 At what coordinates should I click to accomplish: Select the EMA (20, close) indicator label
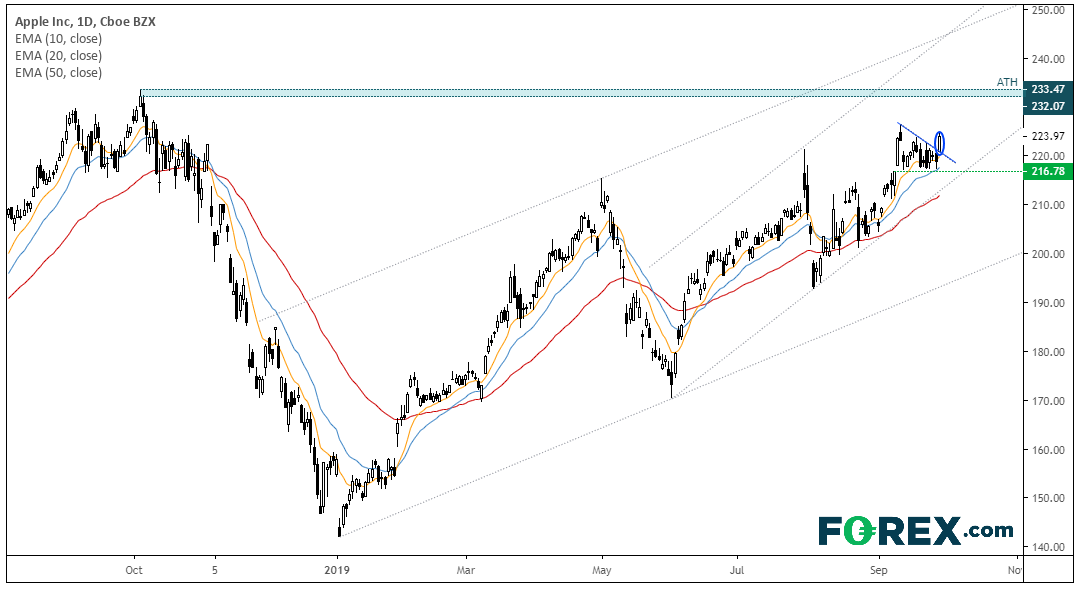[59, 56]
